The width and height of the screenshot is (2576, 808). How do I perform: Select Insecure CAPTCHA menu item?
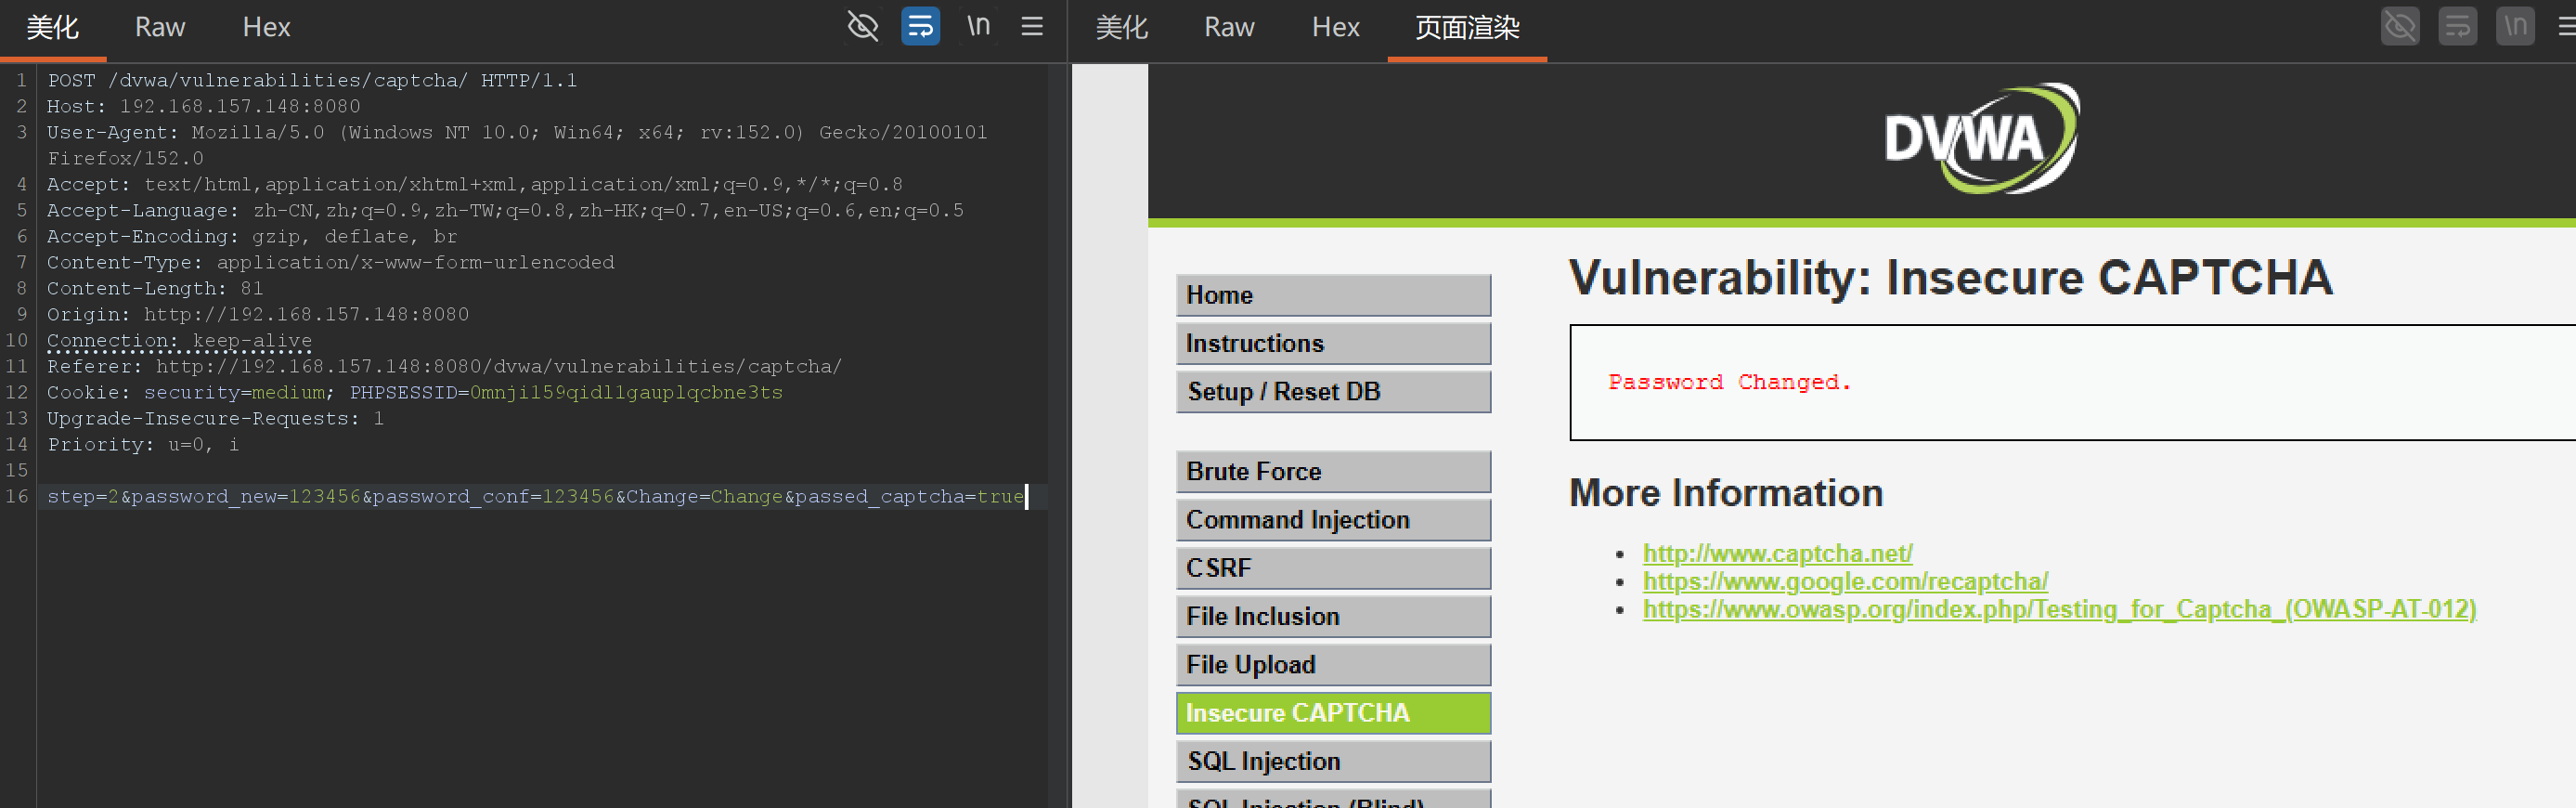click(x=1333, y=713)
